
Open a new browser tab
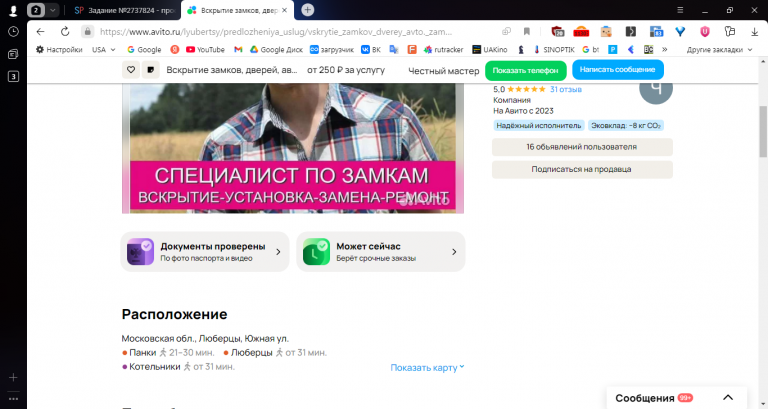coord(308,10)
